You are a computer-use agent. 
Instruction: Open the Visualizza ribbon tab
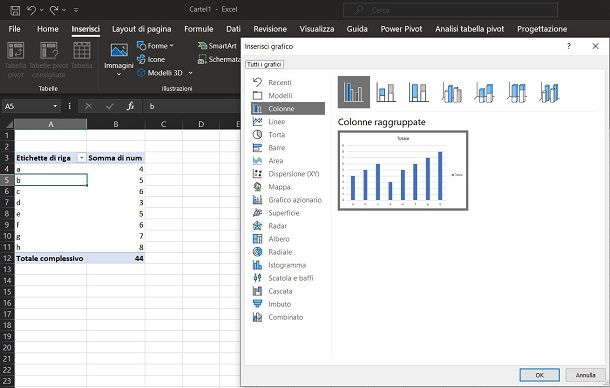click(x=317, y=29)
